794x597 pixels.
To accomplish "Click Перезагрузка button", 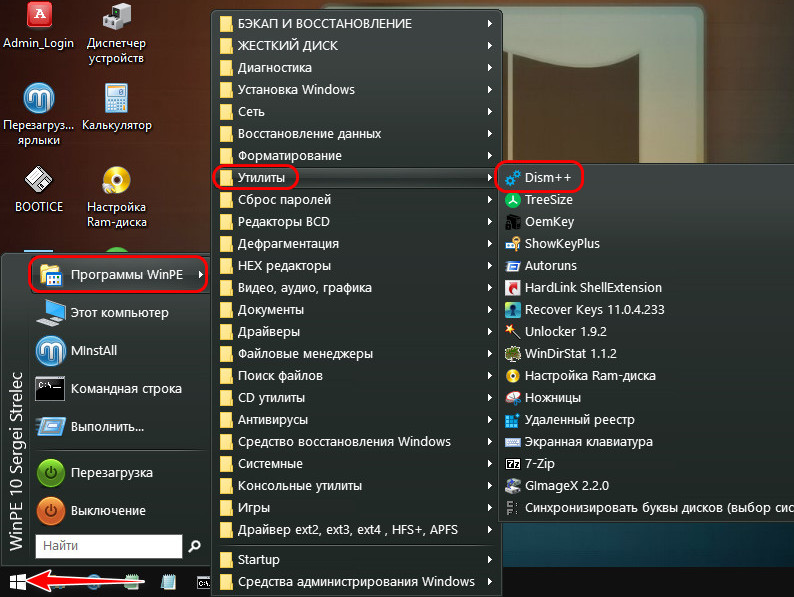I will pyautogui.click(x=121, y=473).
